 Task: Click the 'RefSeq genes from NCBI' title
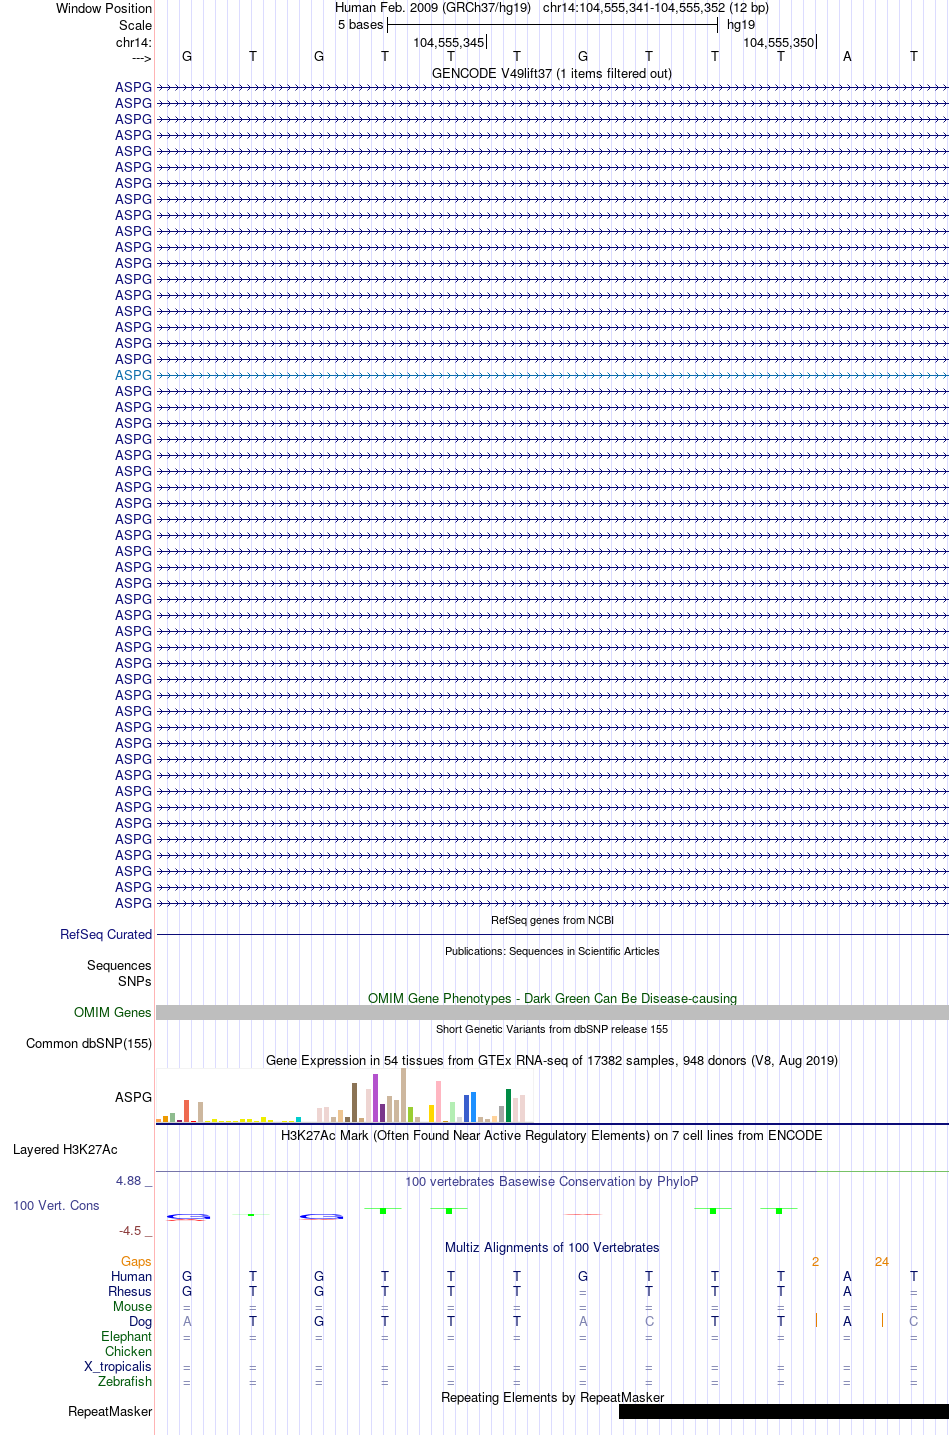[552, 920]
